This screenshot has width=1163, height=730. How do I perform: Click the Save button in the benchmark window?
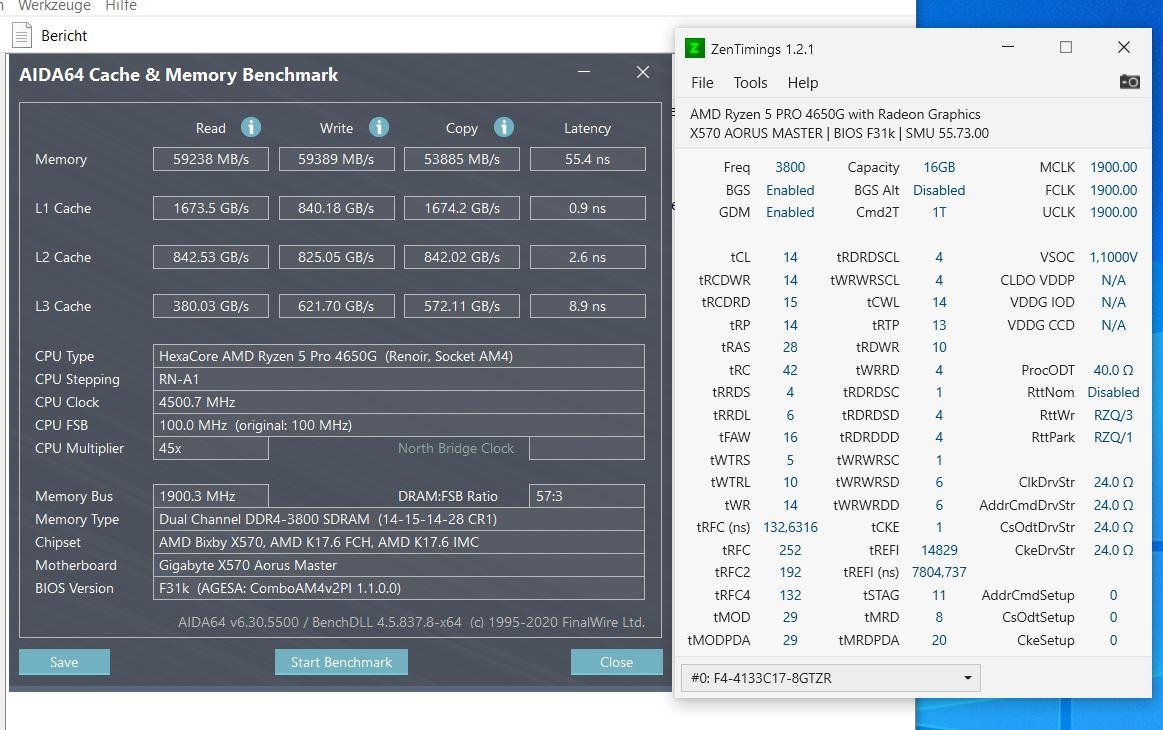coord(64,662)
